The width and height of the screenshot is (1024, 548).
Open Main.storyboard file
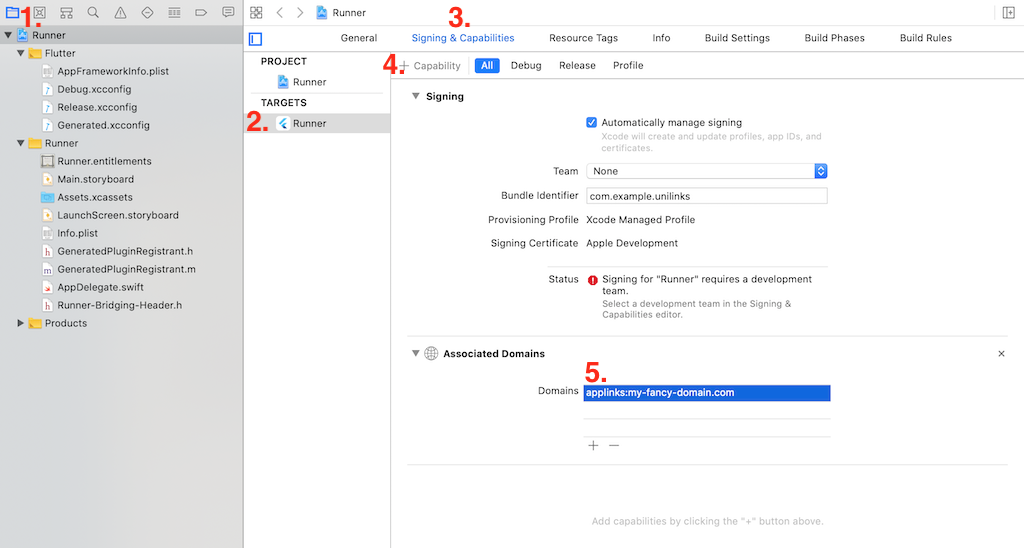(x=95, y=179)
